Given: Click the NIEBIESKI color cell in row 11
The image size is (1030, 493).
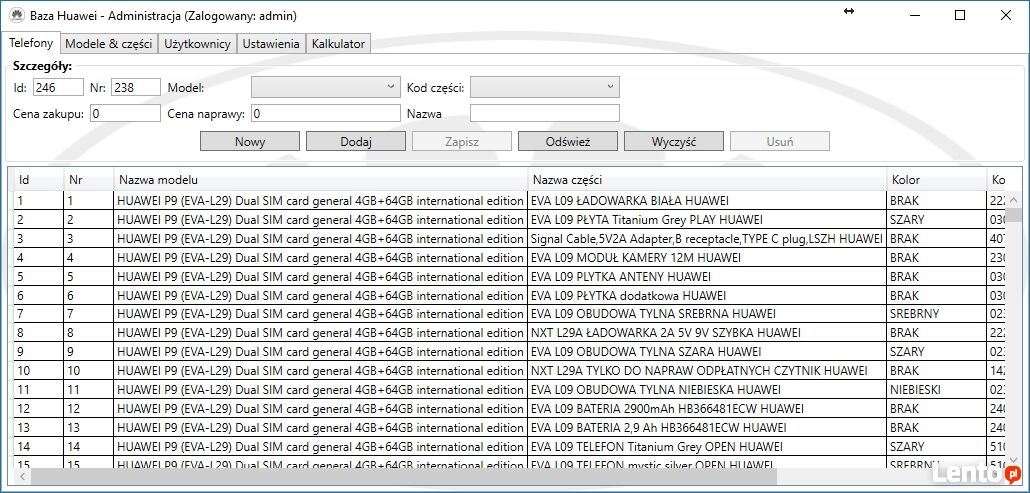Looking at the screenshot, I should 936,390.
